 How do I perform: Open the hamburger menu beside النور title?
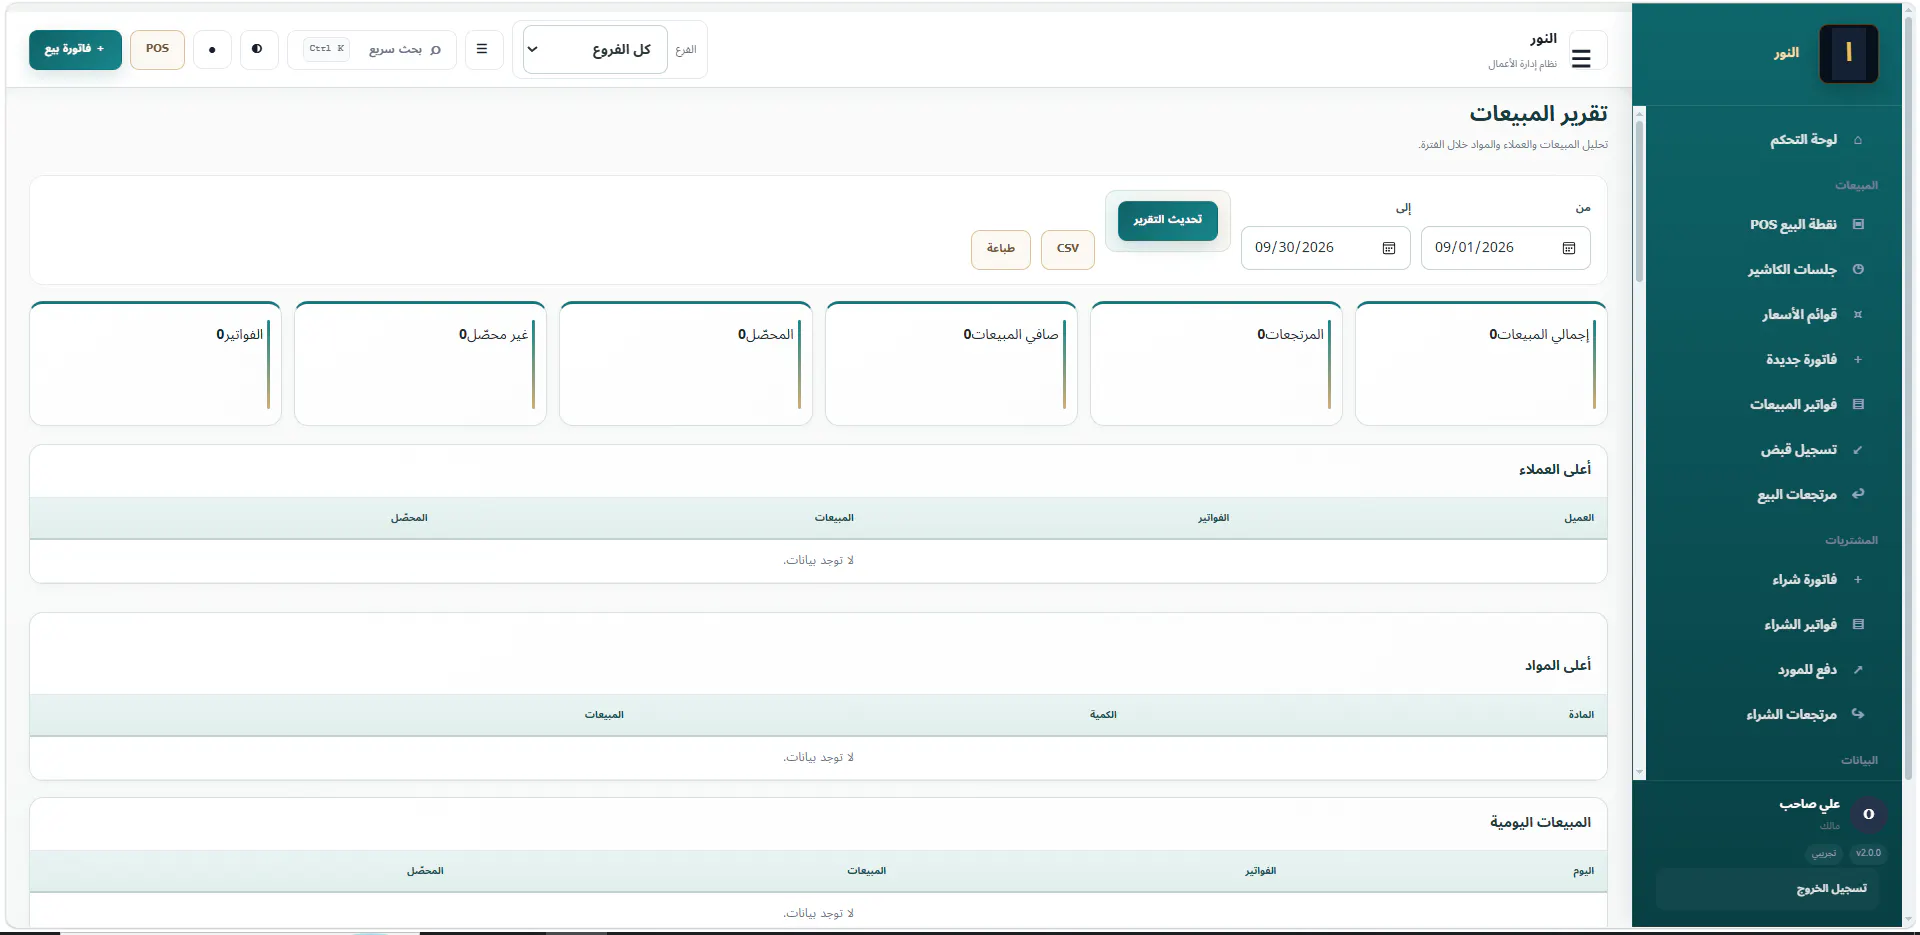pyautogui.click(x=1581, y=58)
